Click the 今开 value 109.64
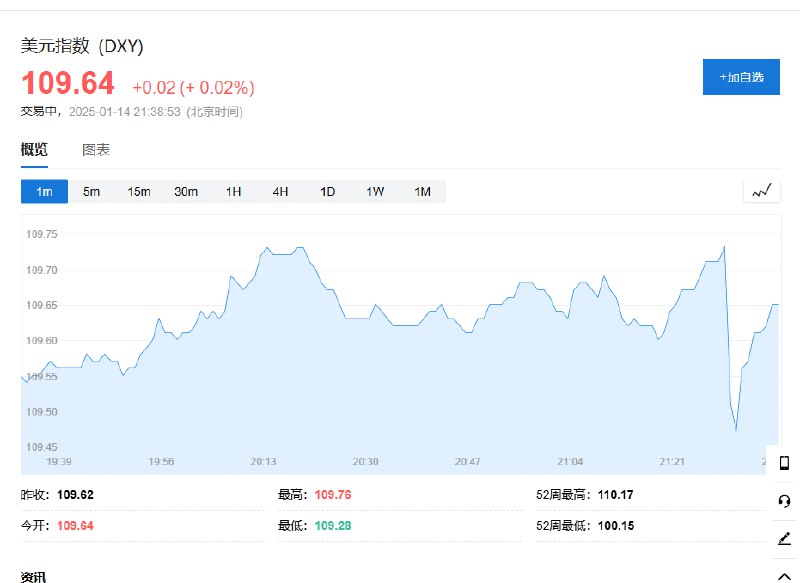This screenshot has height=583, width=800. click(76, 526)
